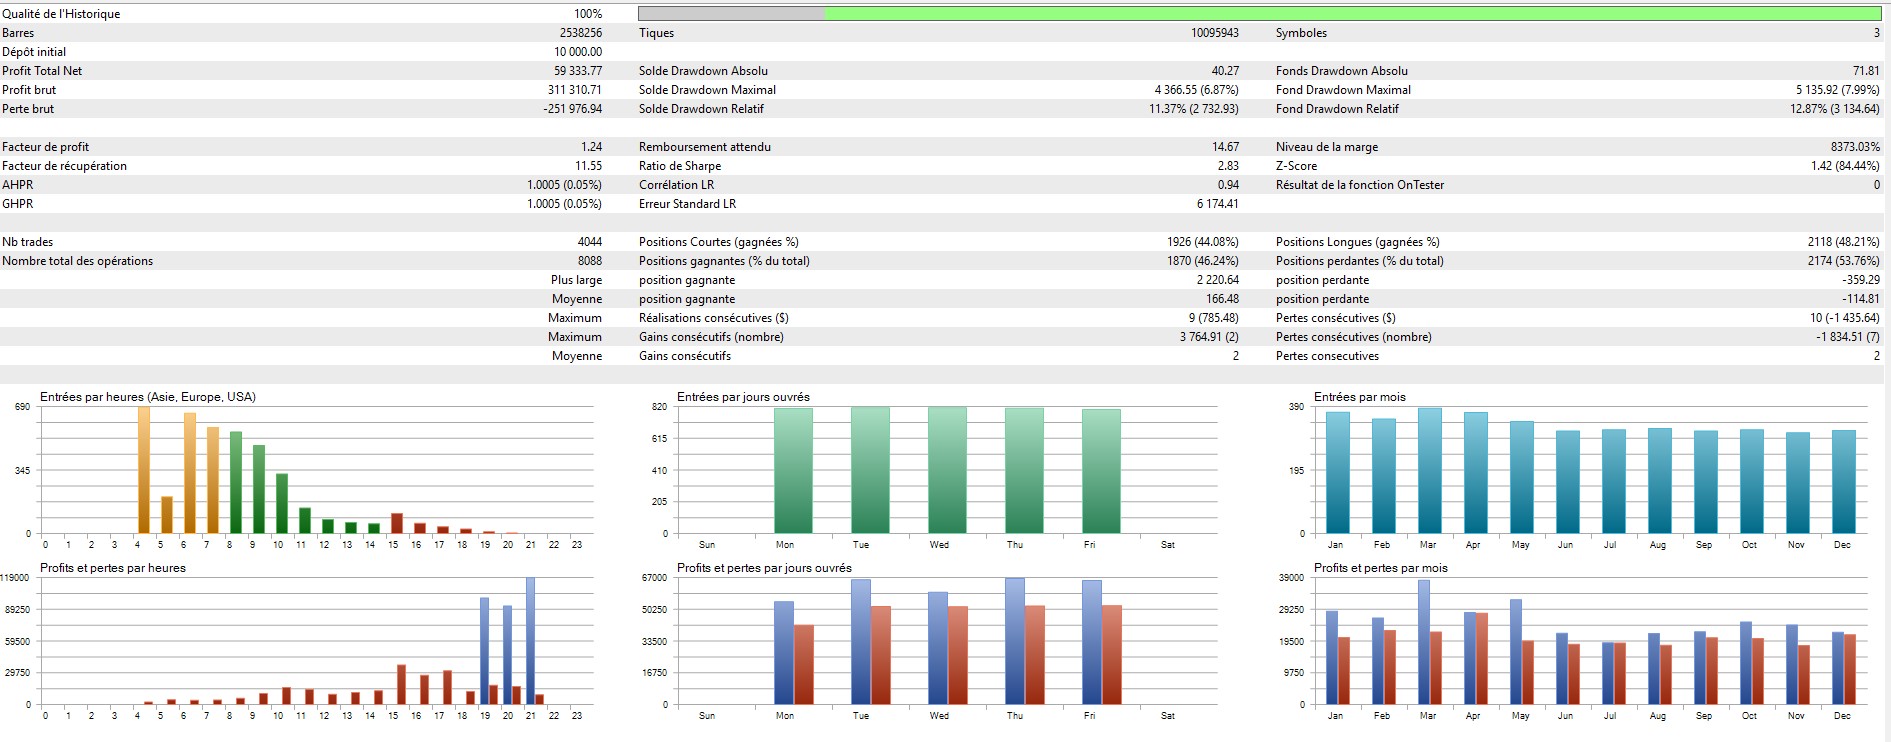Click the "Profits et pertes par jours ouvrés" title

pos(764,568)
